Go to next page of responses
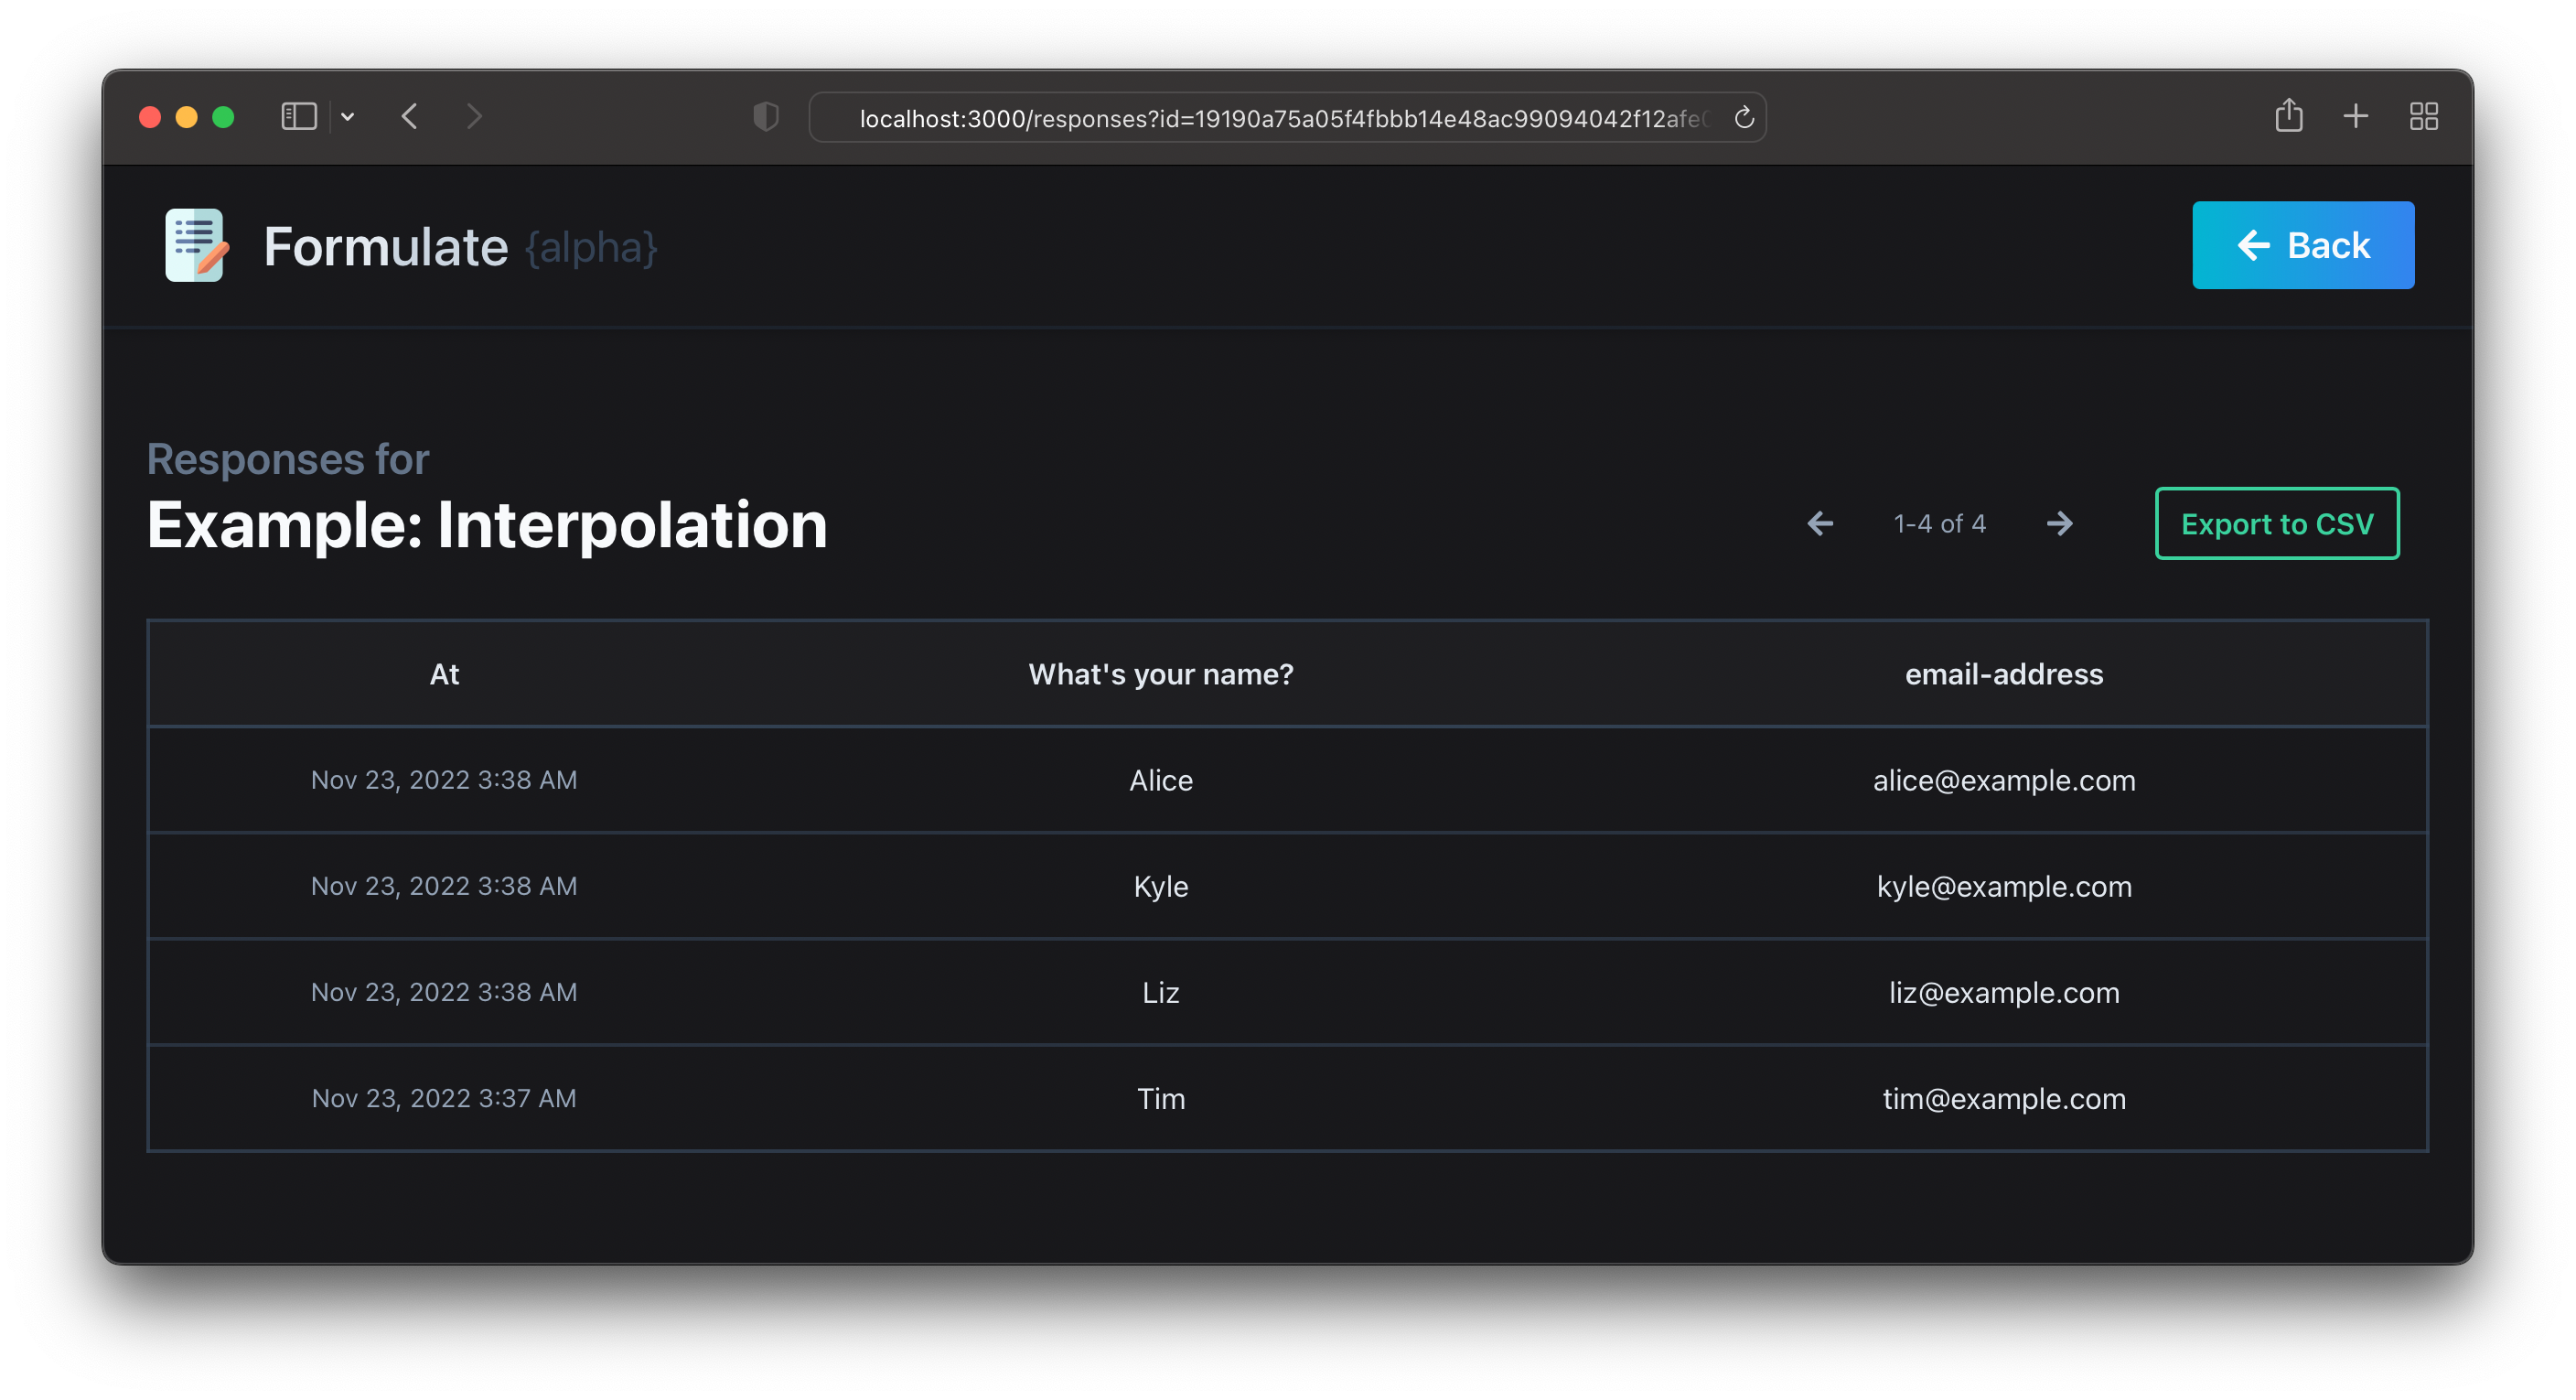 coord(2059,523)
